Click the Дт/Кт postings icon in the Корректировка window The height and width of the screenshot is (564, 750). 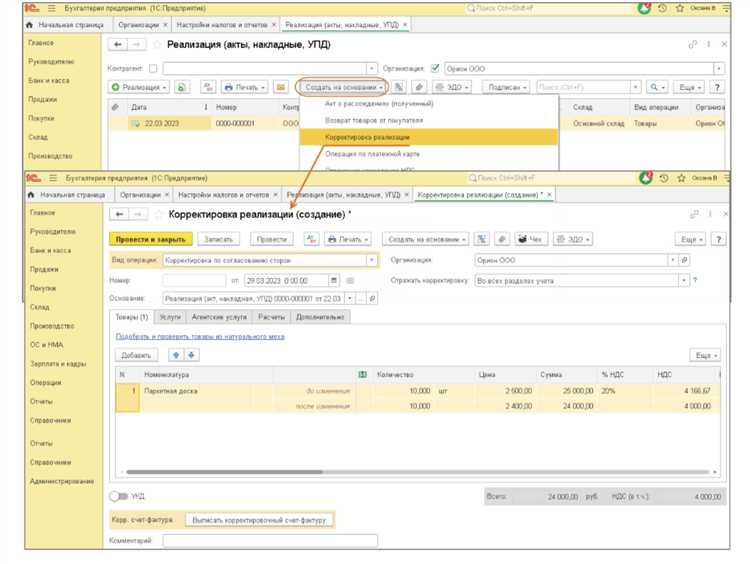click(x=311, y=239)
